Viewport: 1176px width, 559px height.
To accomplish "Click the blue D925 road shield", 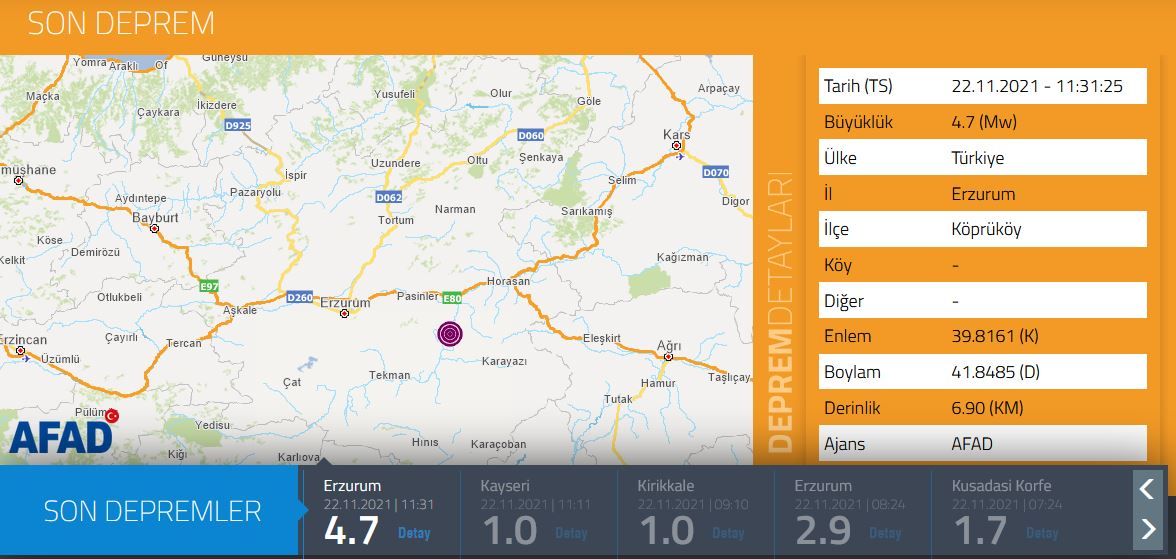I will 238,125.
